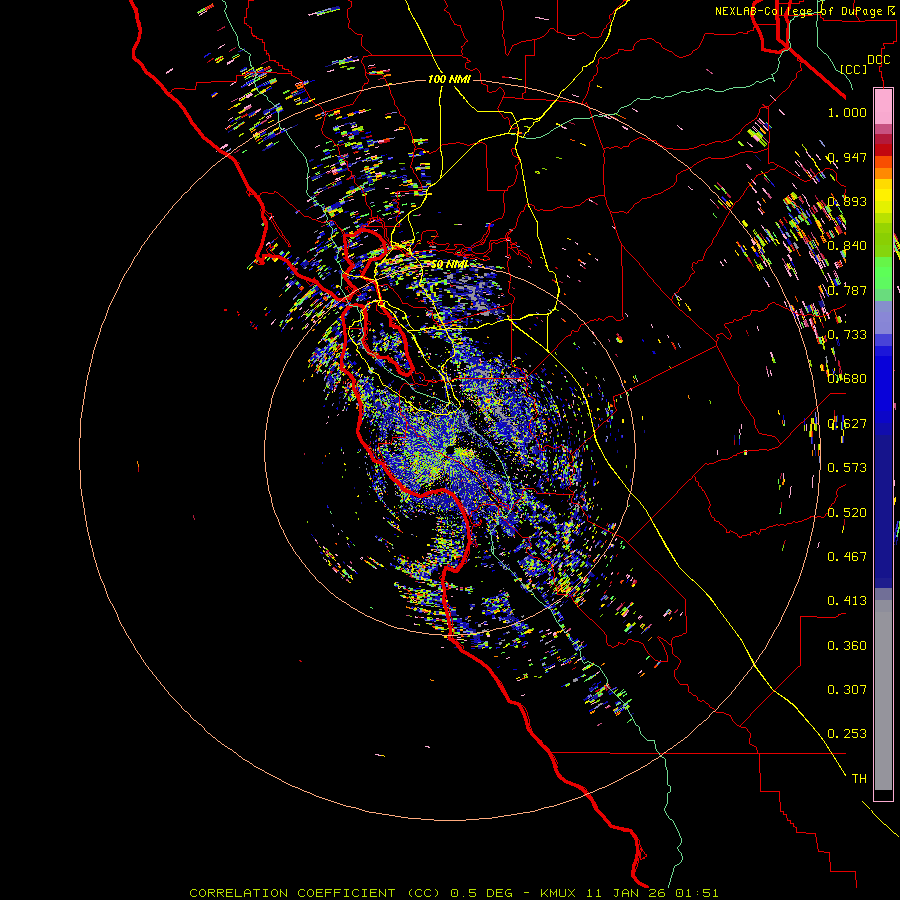
Task: Select the 0.733 legend value
Action: click(x=847, y=335)
